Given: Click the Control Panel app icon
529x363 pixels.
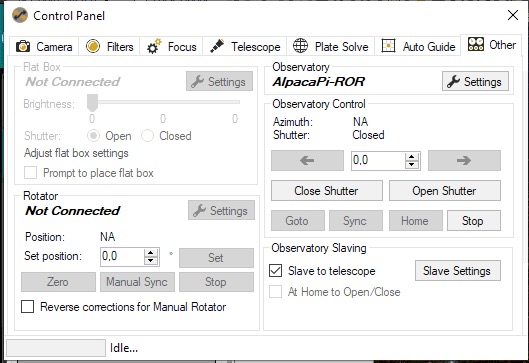Looking at the screenshot, I should pyautogui.click(x=20, y=16).
